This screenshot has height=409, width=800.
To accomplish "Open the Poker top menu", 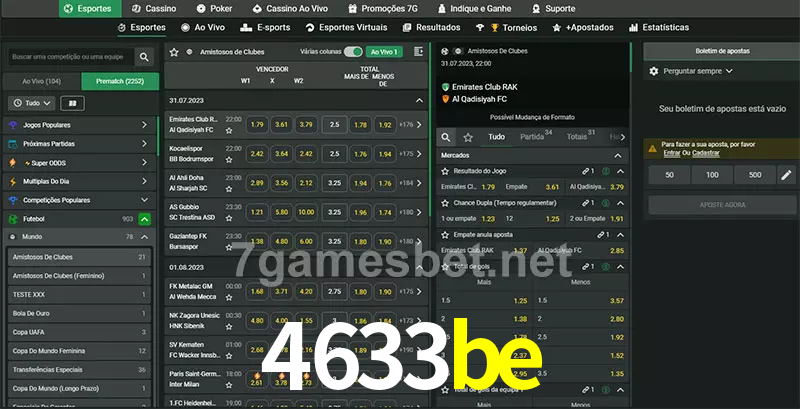I will pyautogui.click(x=215, y=9).
